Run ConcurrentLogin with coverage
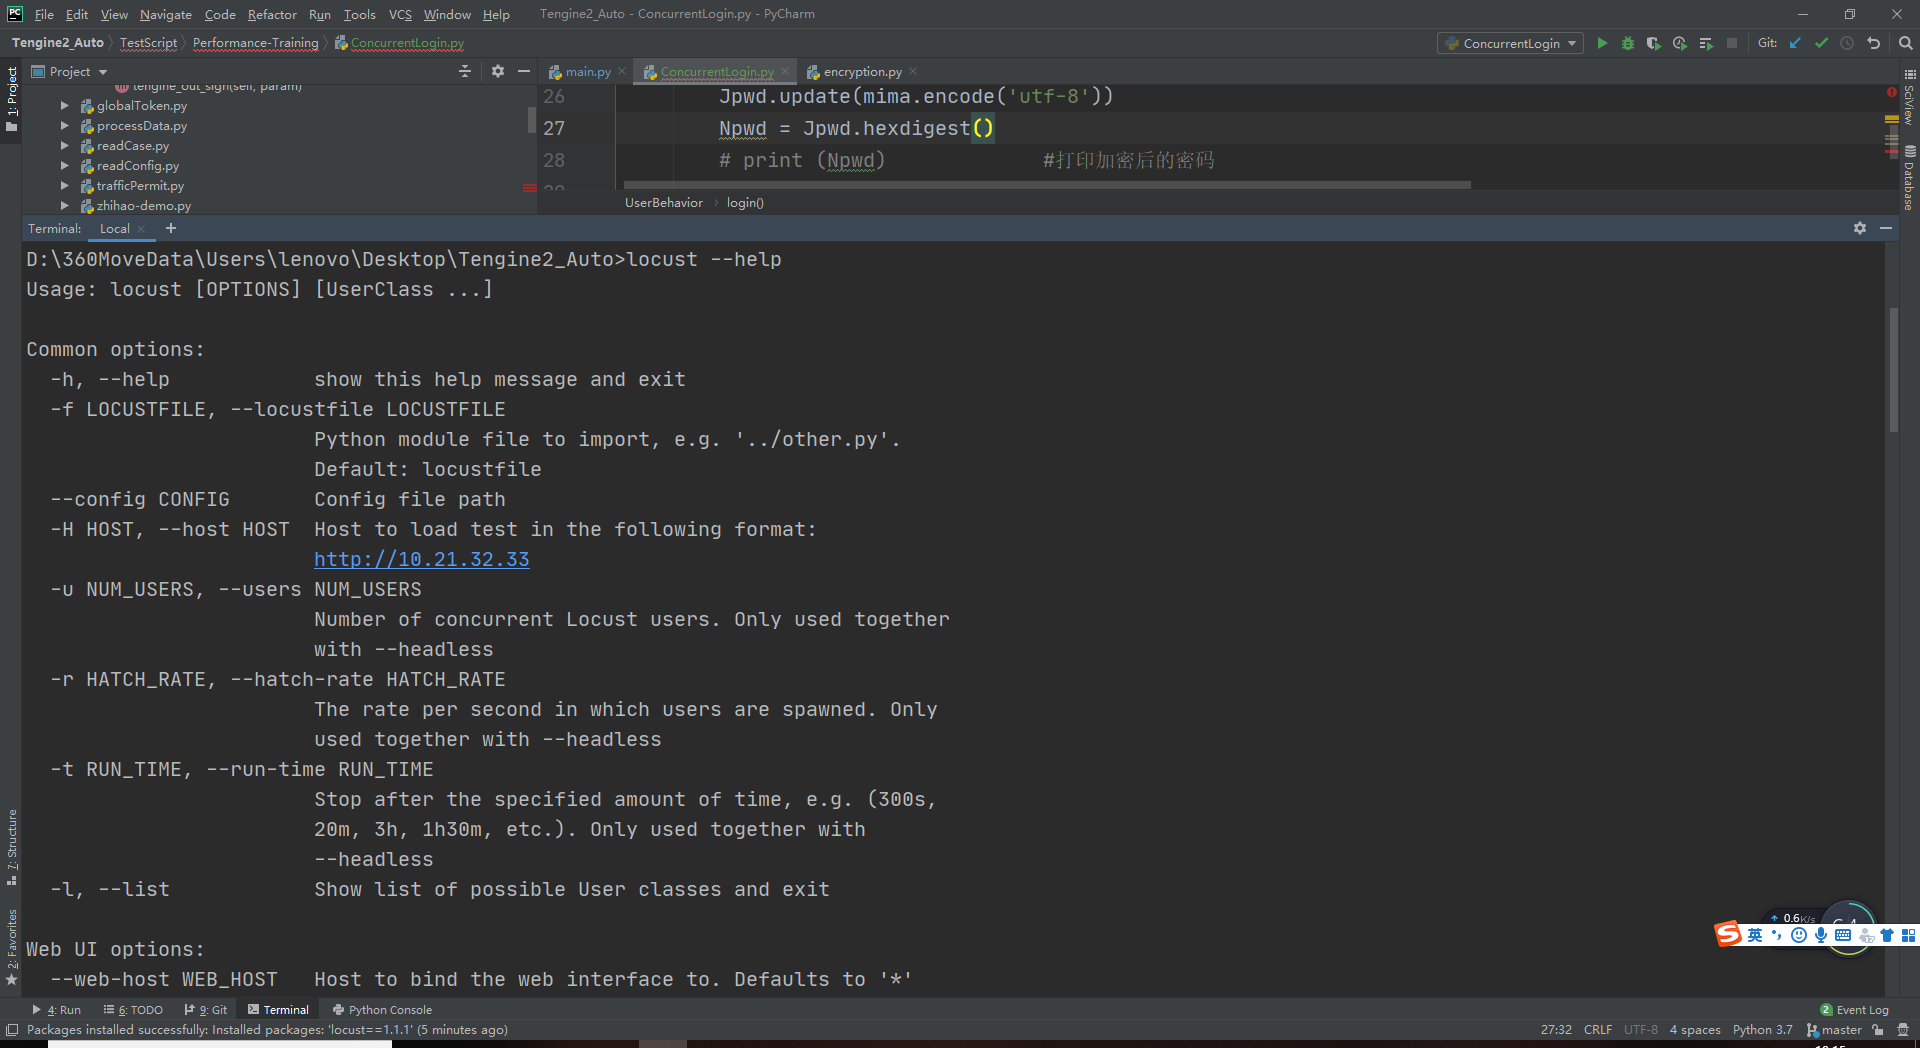 click(x=1654, y=43)
